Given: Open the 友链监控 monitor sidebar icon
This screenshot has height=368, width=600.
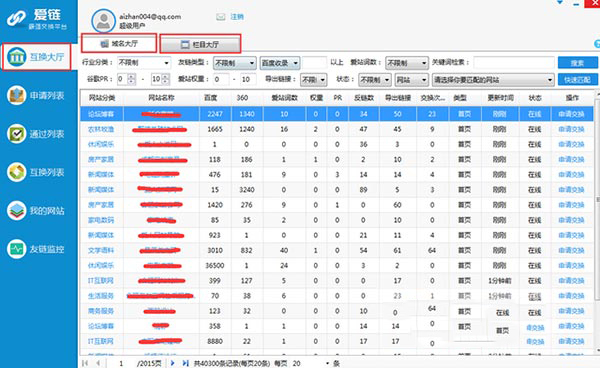Looking at the screenshot, I should 16,249.
